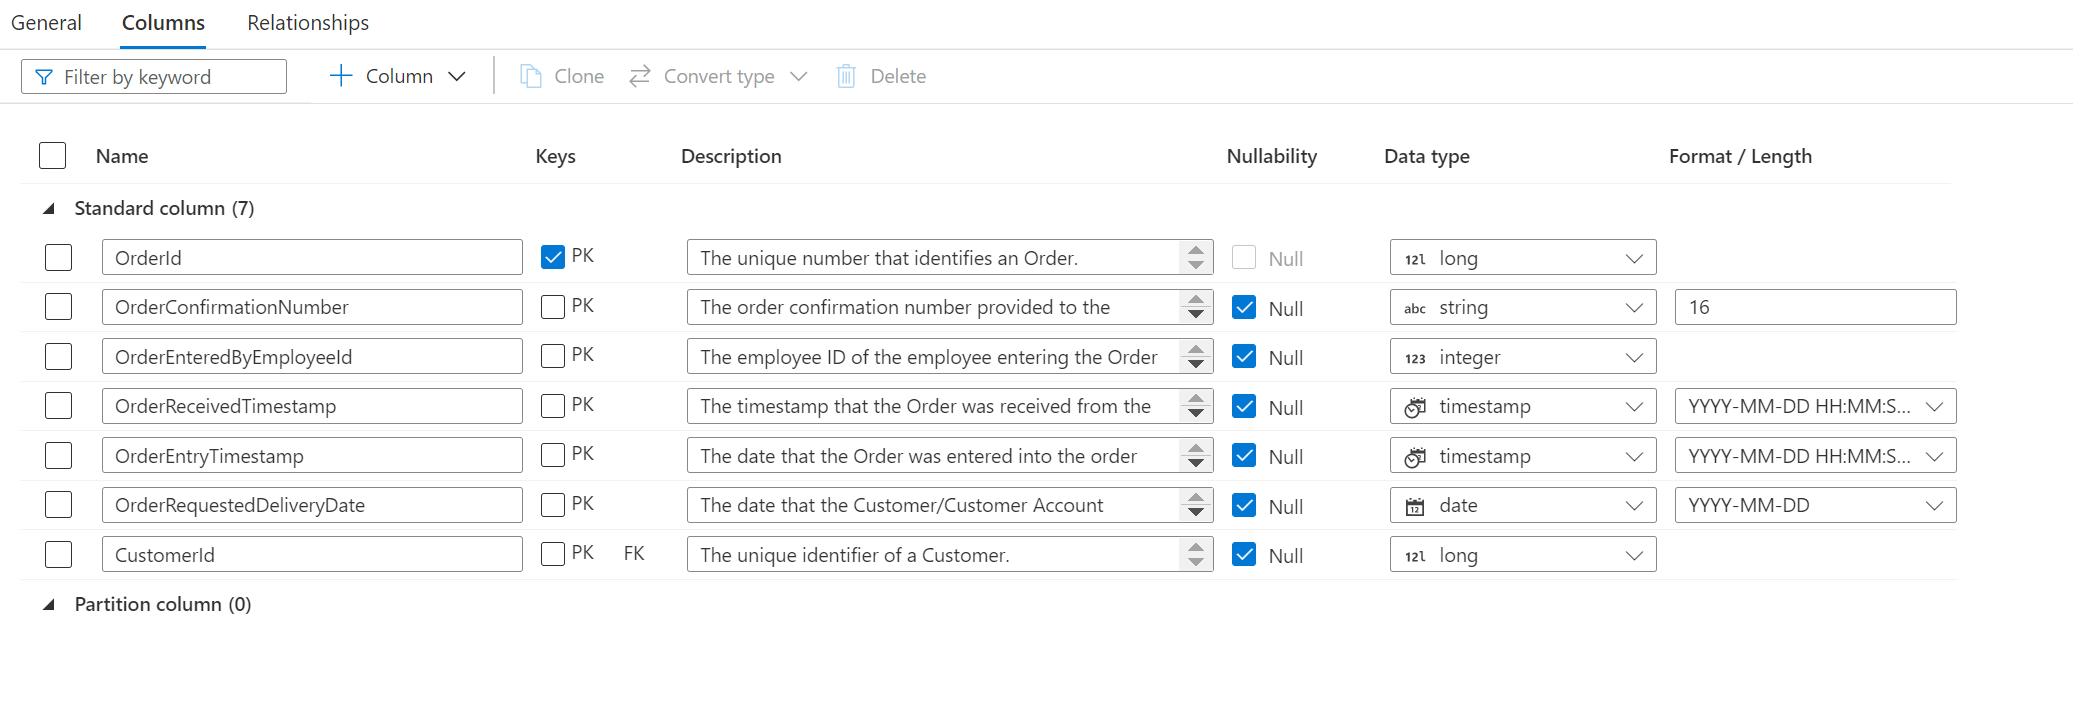Uncheck Null for OrderConfirmationNumber
The height and width of the screenshot is (722, 2073).
pyautogui.click(x=1244, y=307)
